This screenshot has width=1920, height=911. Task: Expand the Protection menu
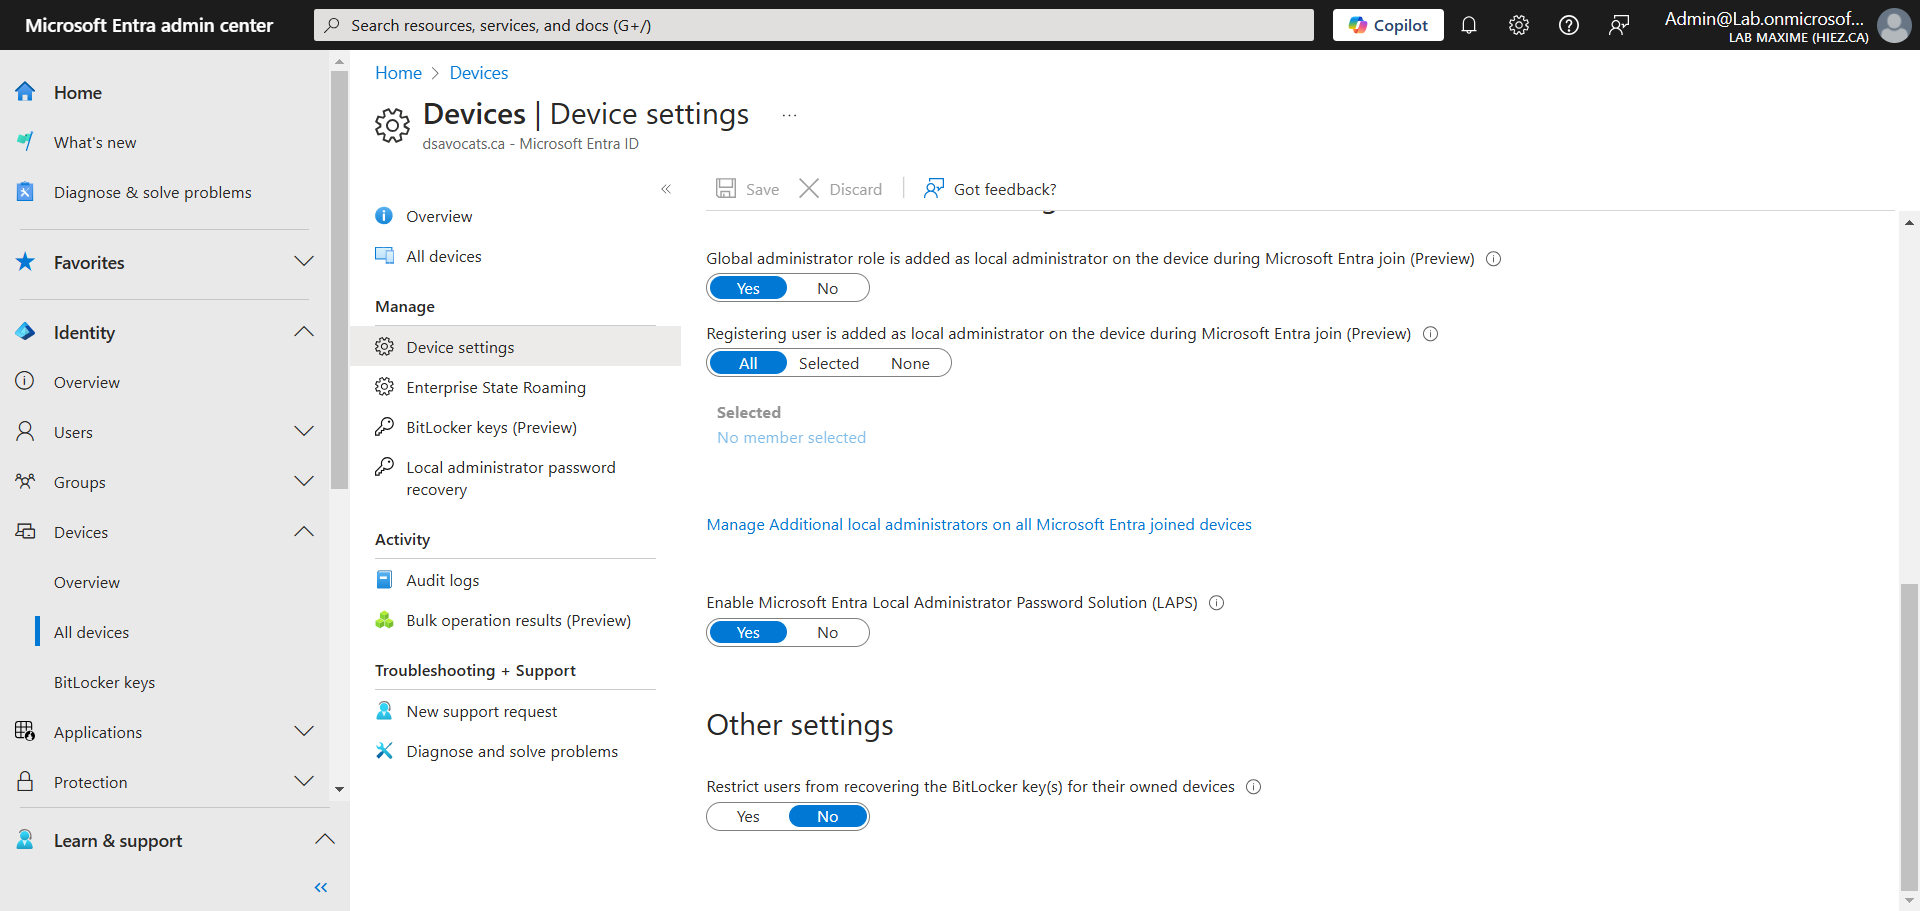click(304, 782)
